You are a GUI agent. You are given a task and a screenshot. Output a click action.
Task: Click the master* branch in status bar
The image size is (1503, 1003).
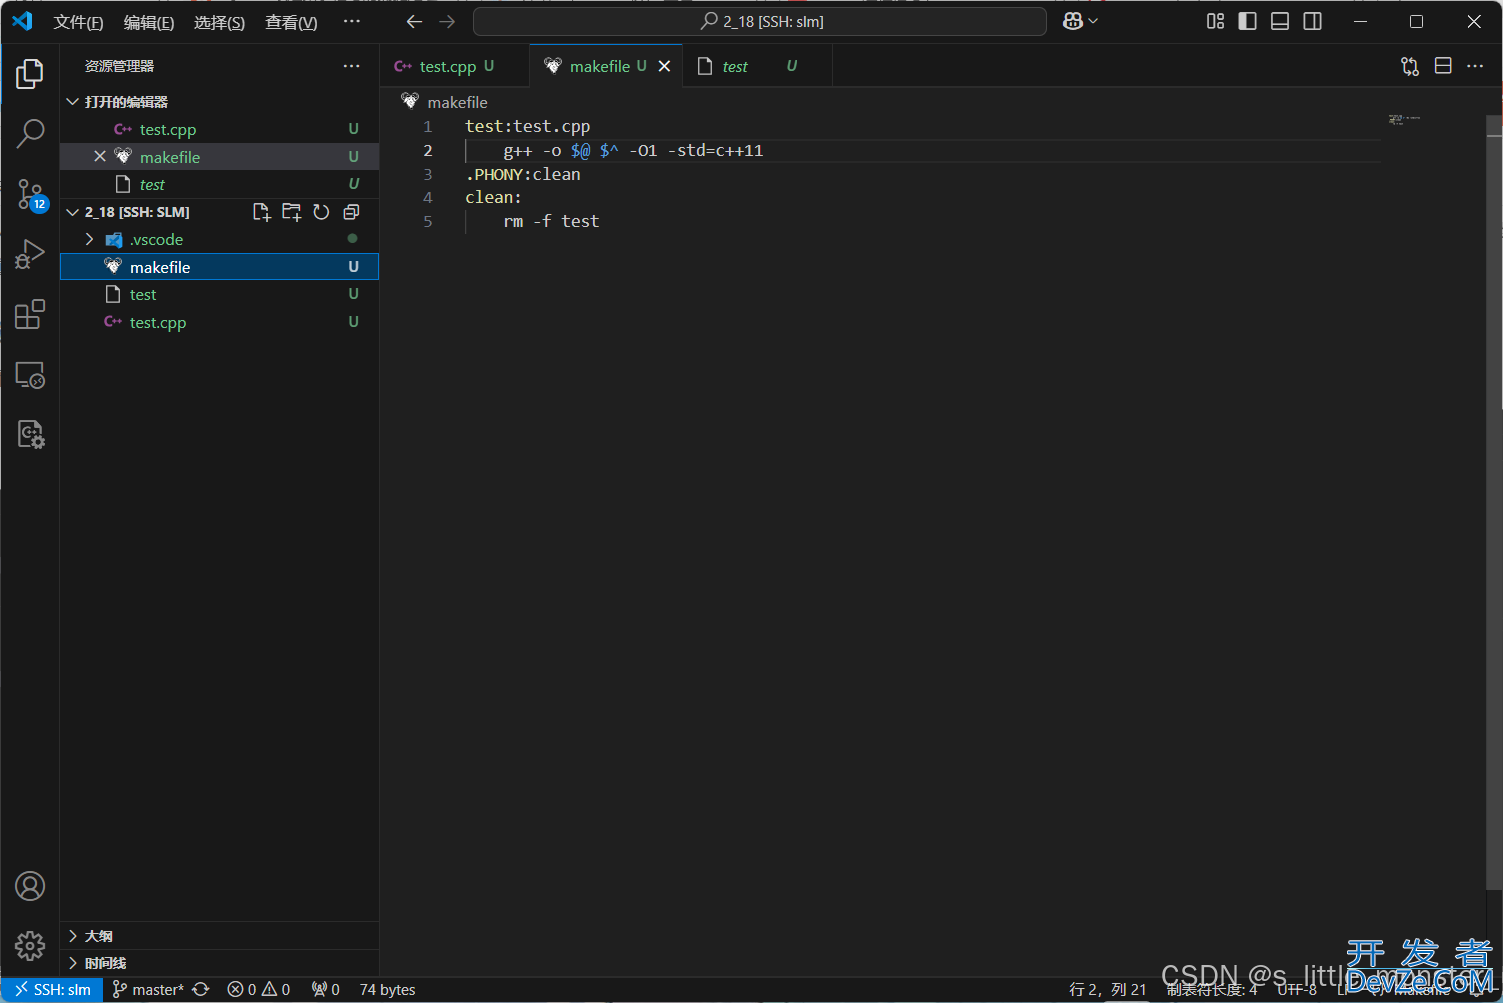tap(148, 989)
